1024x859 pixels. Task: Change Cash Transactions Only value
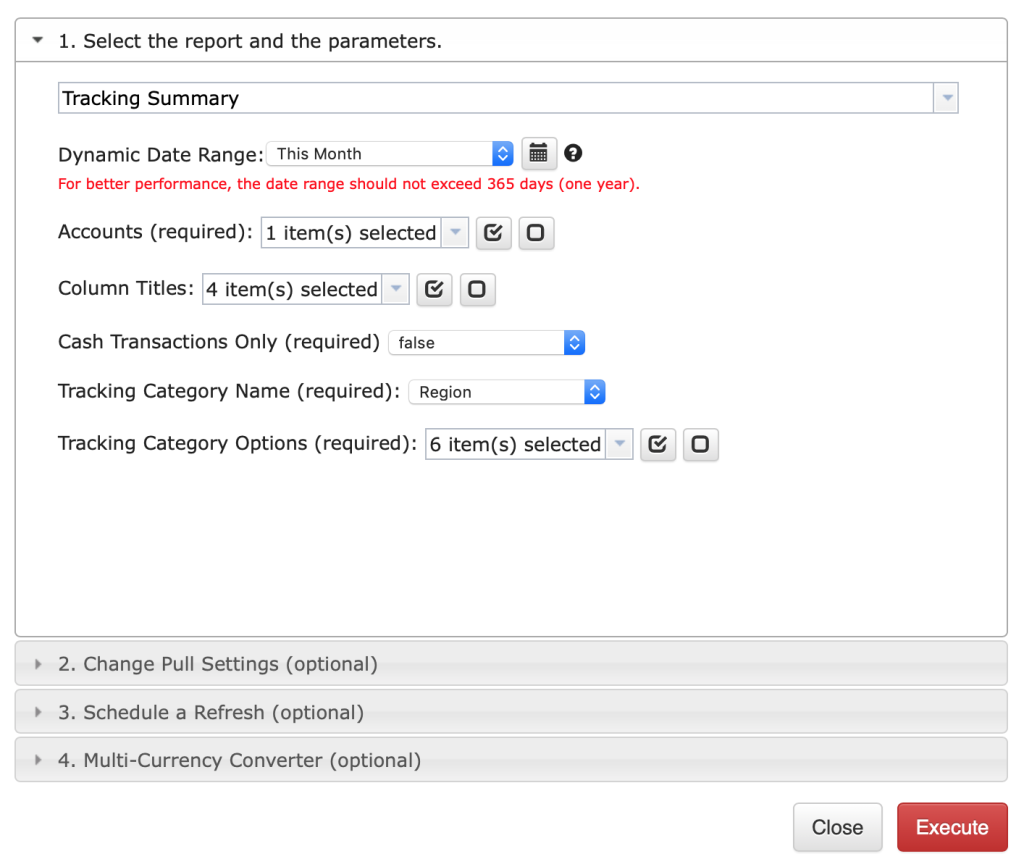[486, 342]
